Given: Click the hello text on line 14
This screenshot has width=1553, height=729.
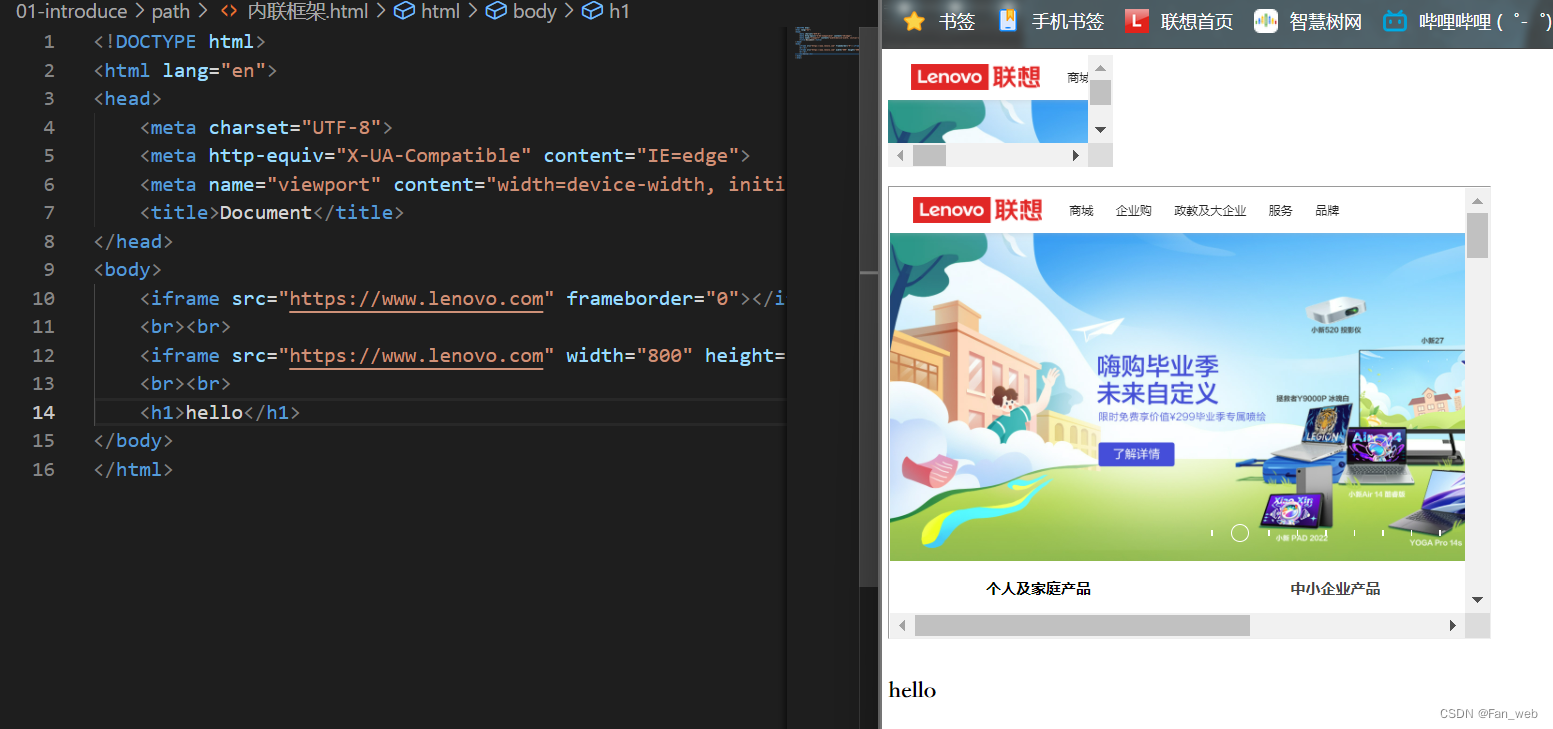Looking at the screenshot, I should (214, 412).
